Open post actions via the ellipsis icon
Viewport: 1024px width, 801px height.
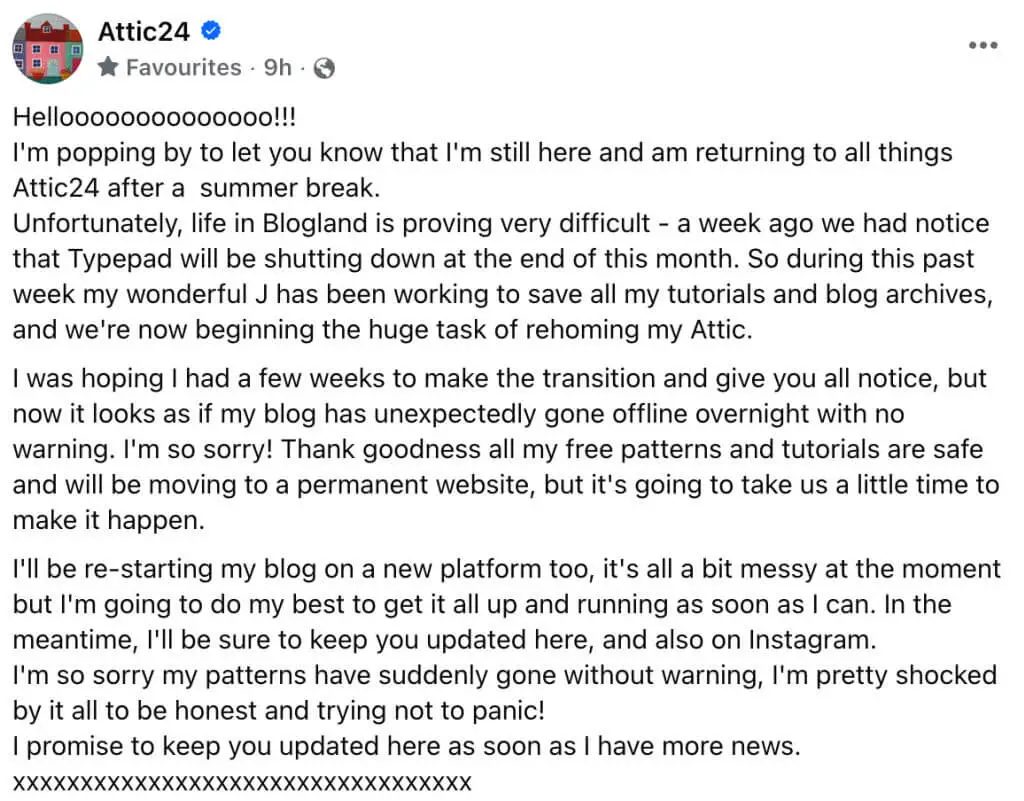pyautogui.click(x=983, y=44)
